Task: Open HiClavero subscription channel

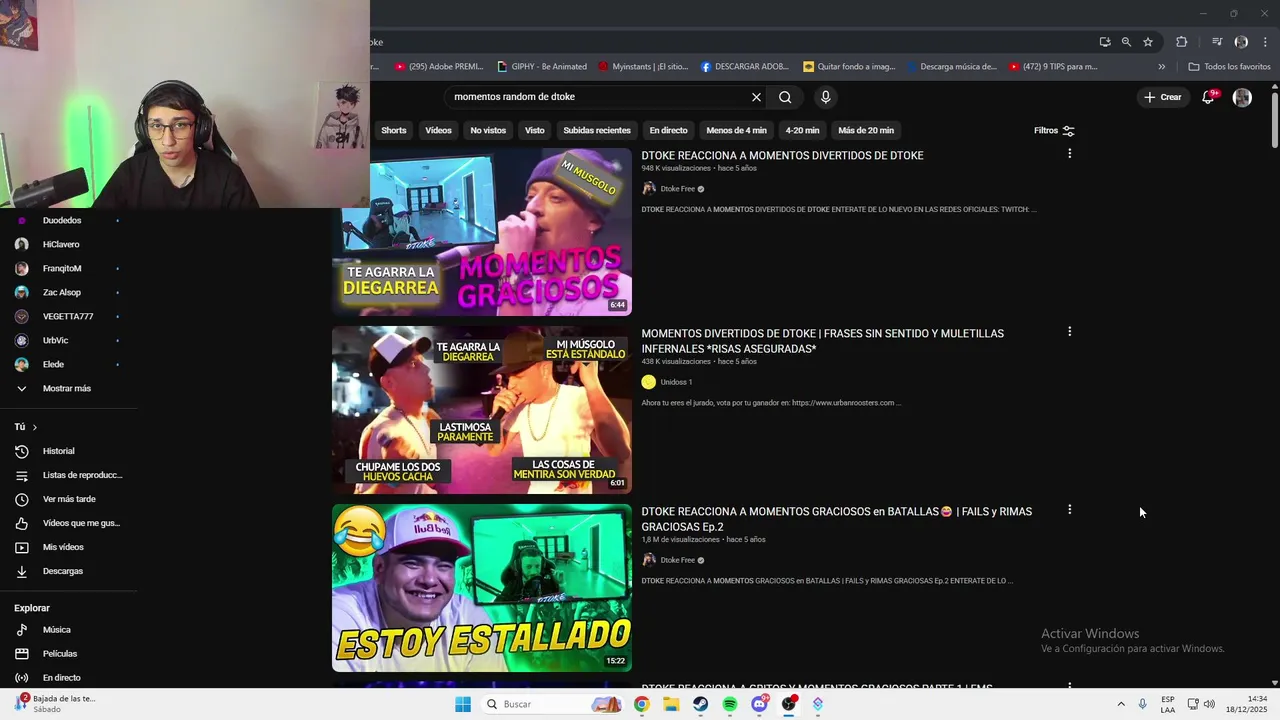Action: tap(61, 244)
